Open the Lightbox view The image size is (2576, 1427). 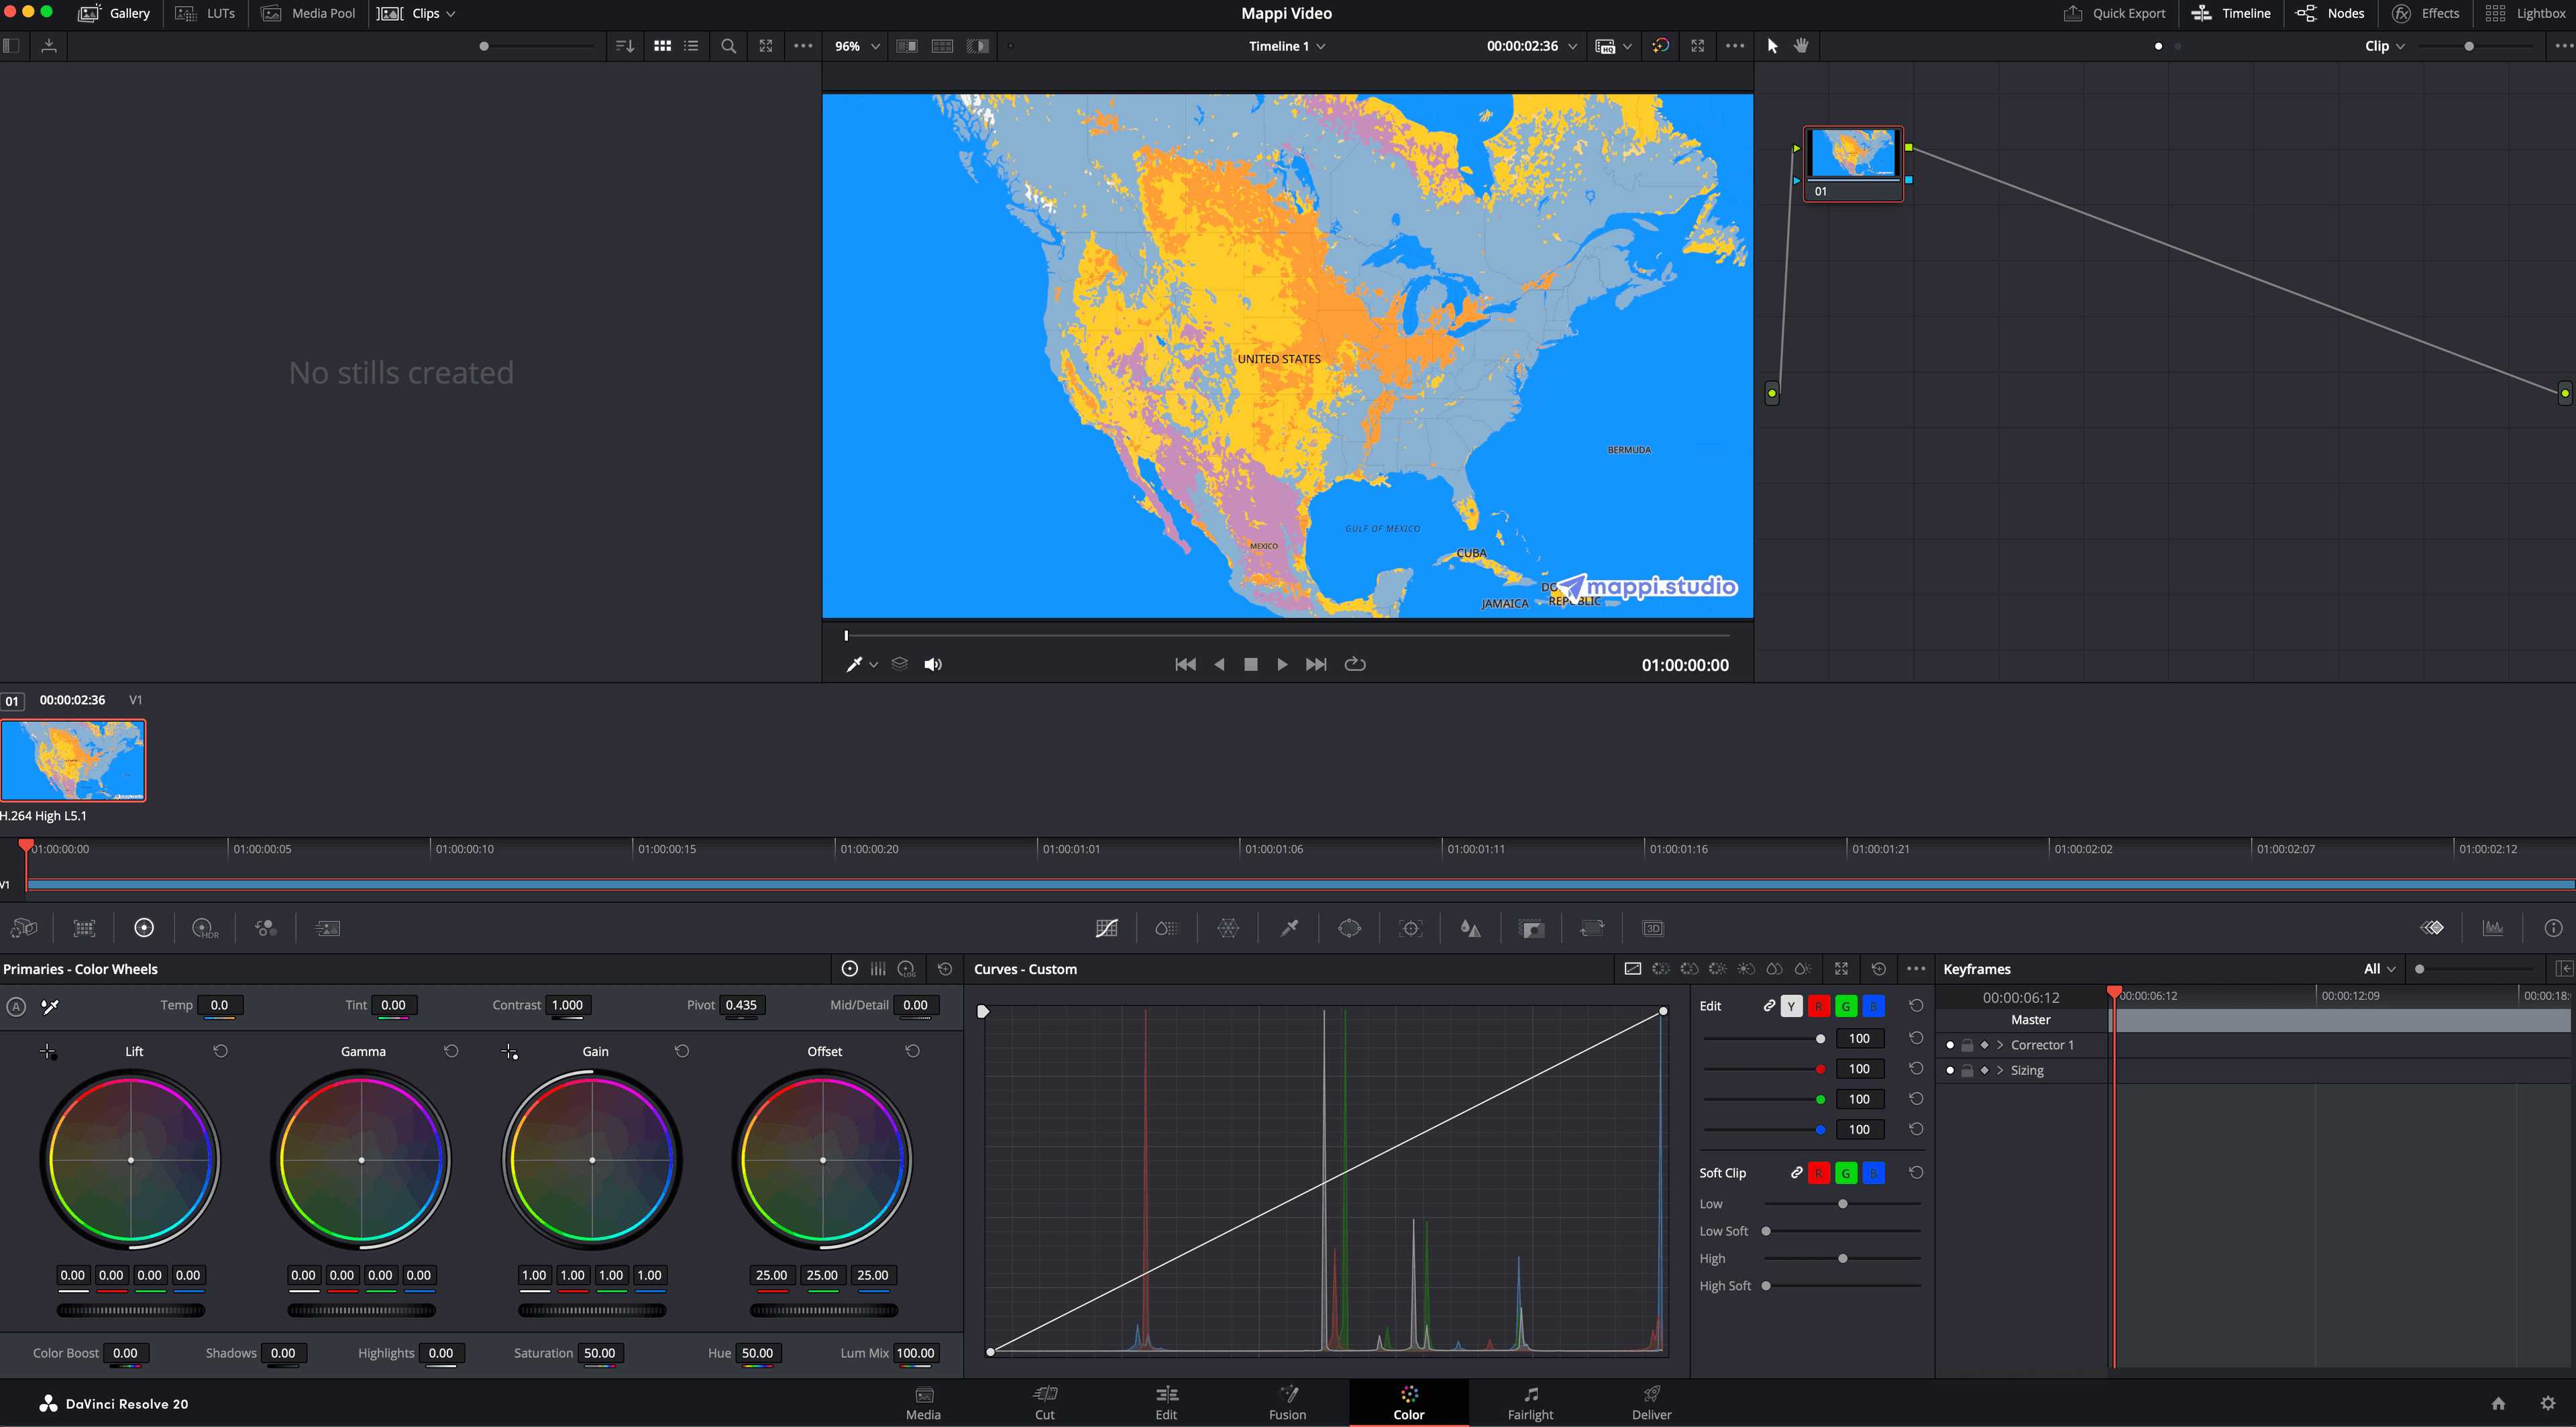pos(2525,14)
